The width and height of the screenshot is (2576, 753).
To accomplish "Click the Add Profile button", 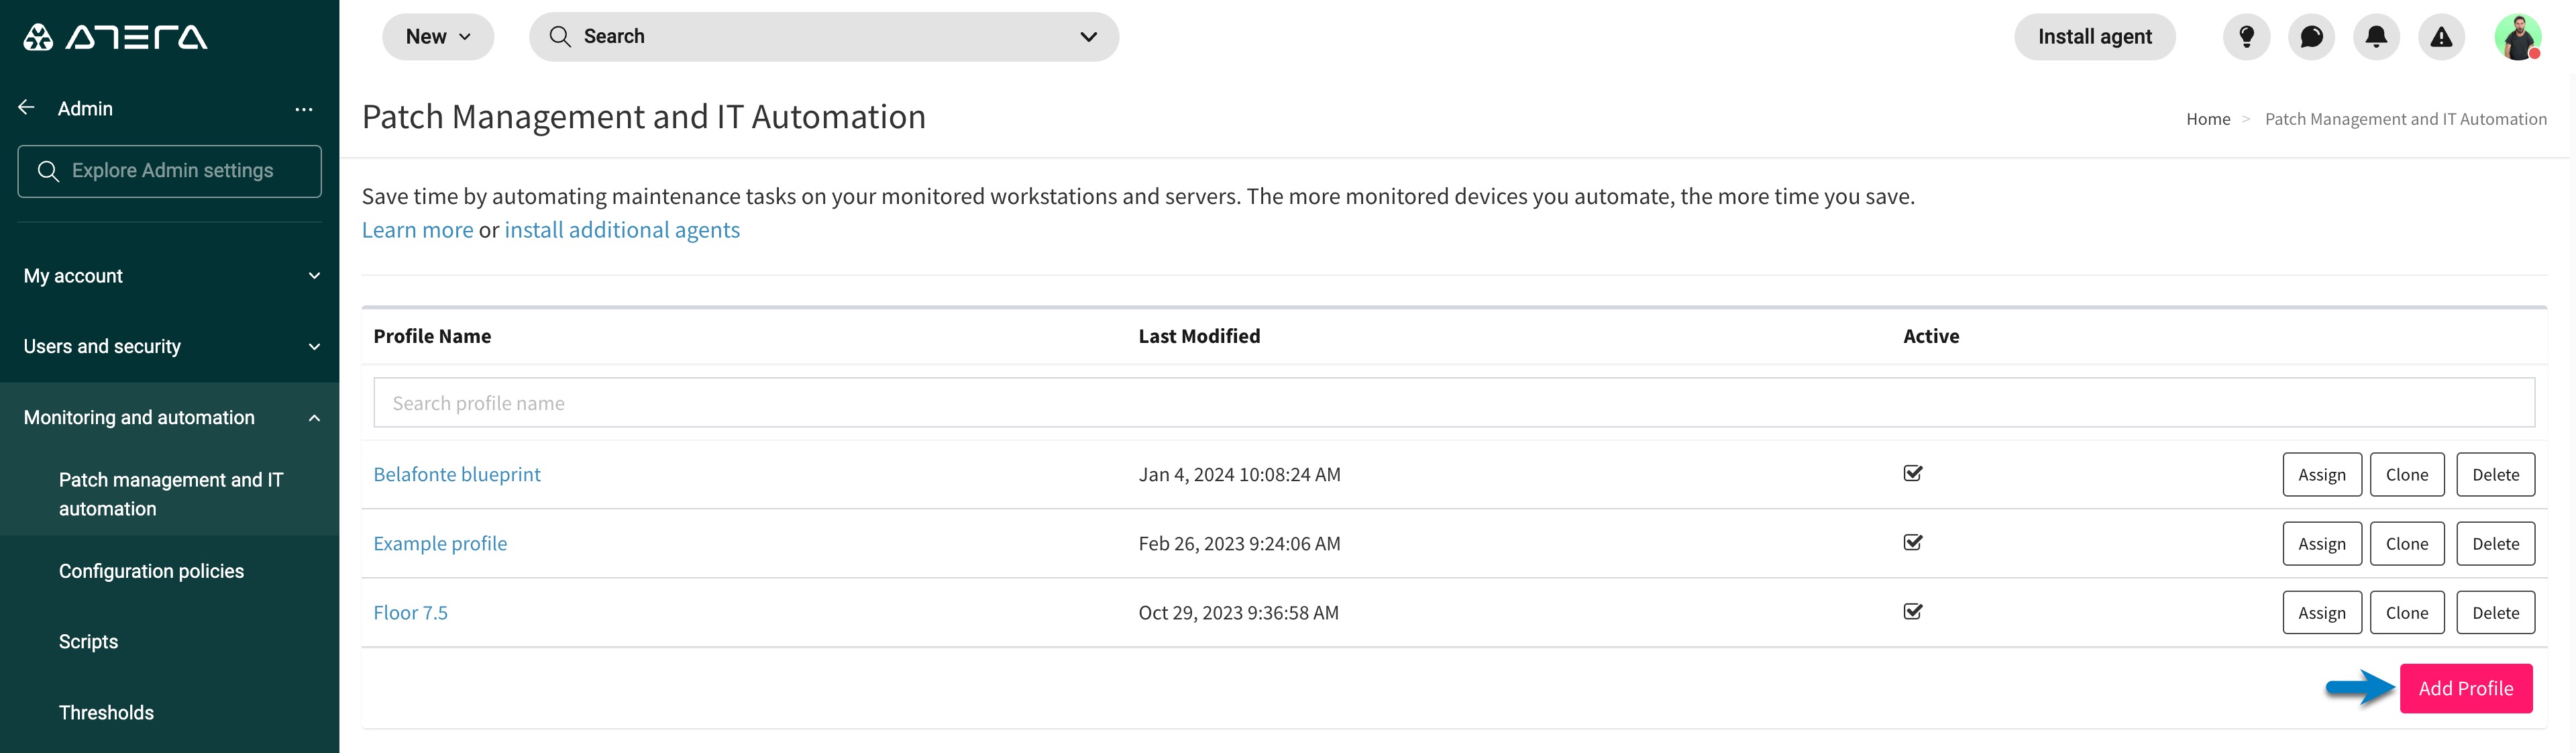I will click(2465, 688).
